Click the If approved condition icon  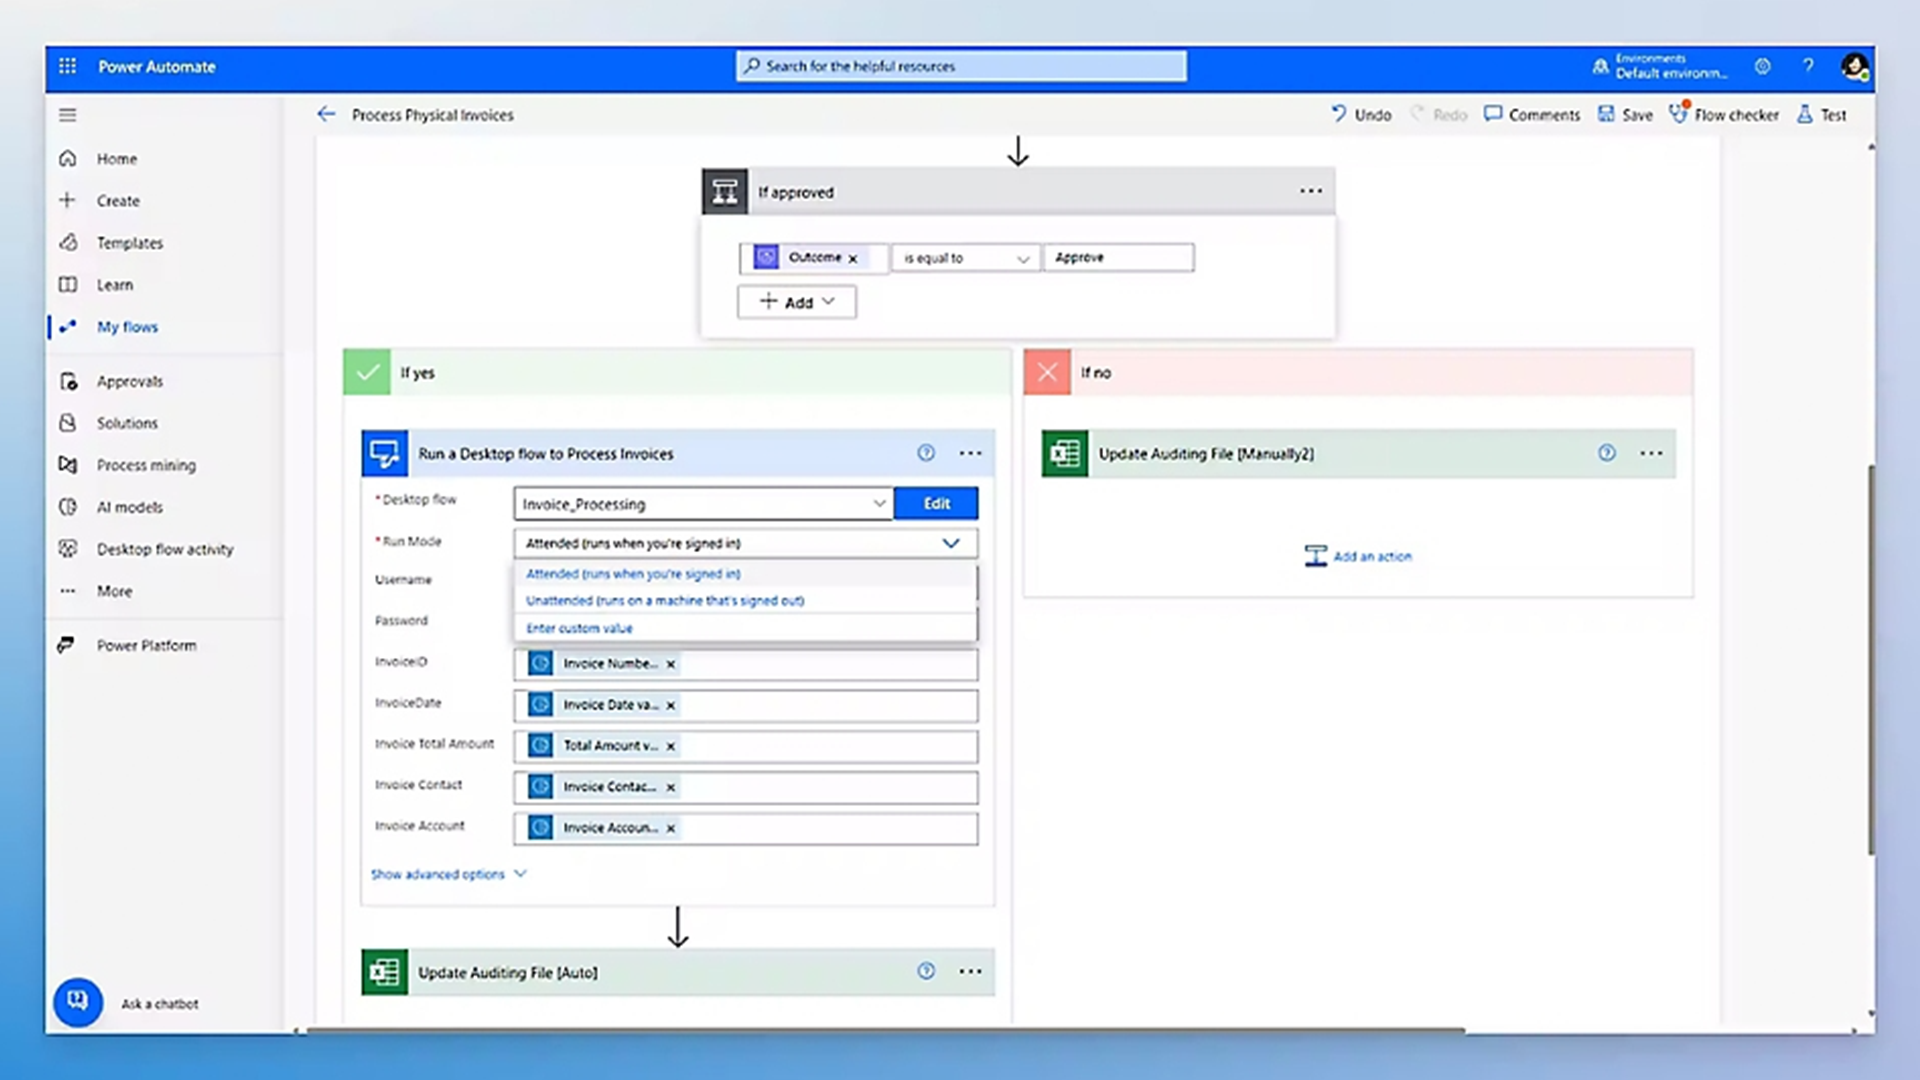click(x=725, y=191)
